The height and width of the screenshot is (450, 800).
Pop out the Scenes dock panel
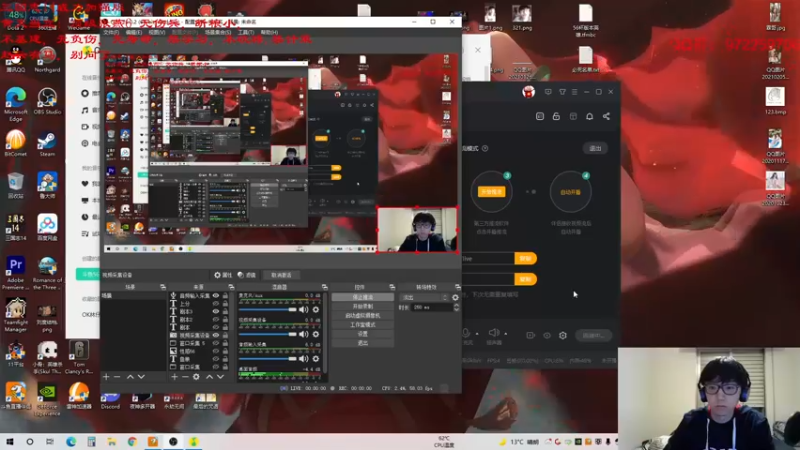coord(163,287)
